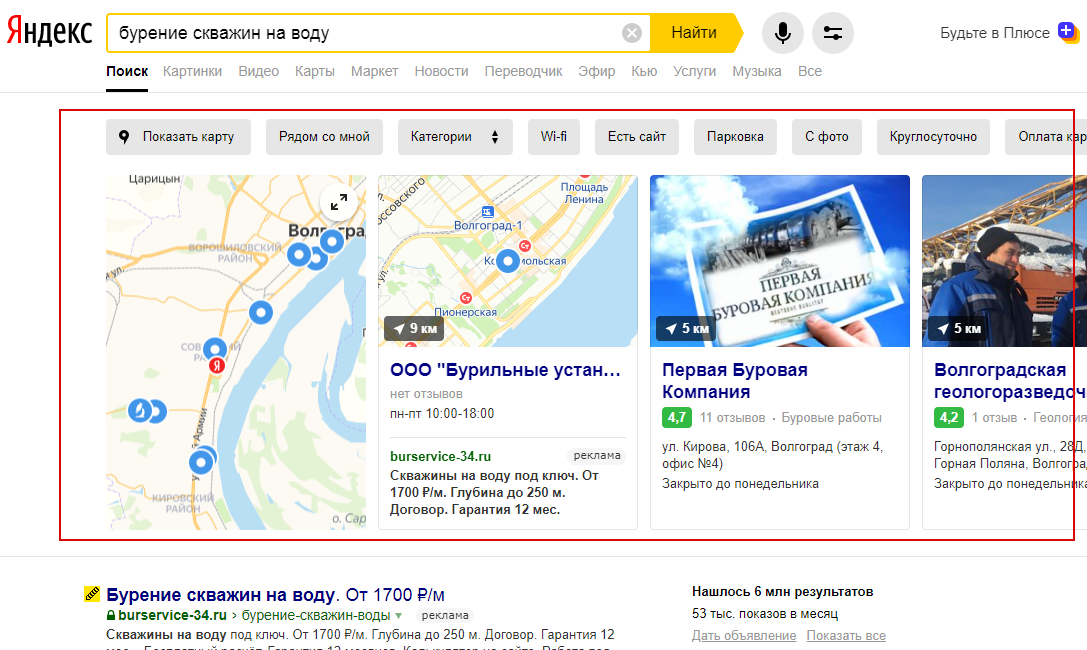Toggle the Wi-fi filter

[x=554, y=137]
